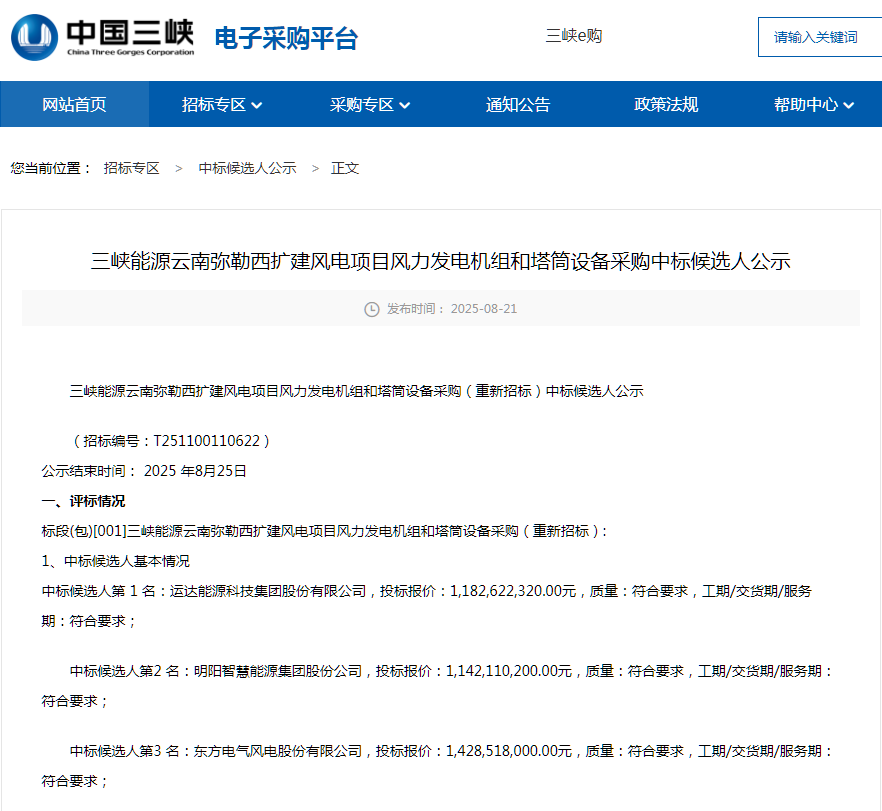This screenshot has height=811, width=882.
Task: Click third candidate 东方电气风电股份有限公司
Action: [278, 751]
